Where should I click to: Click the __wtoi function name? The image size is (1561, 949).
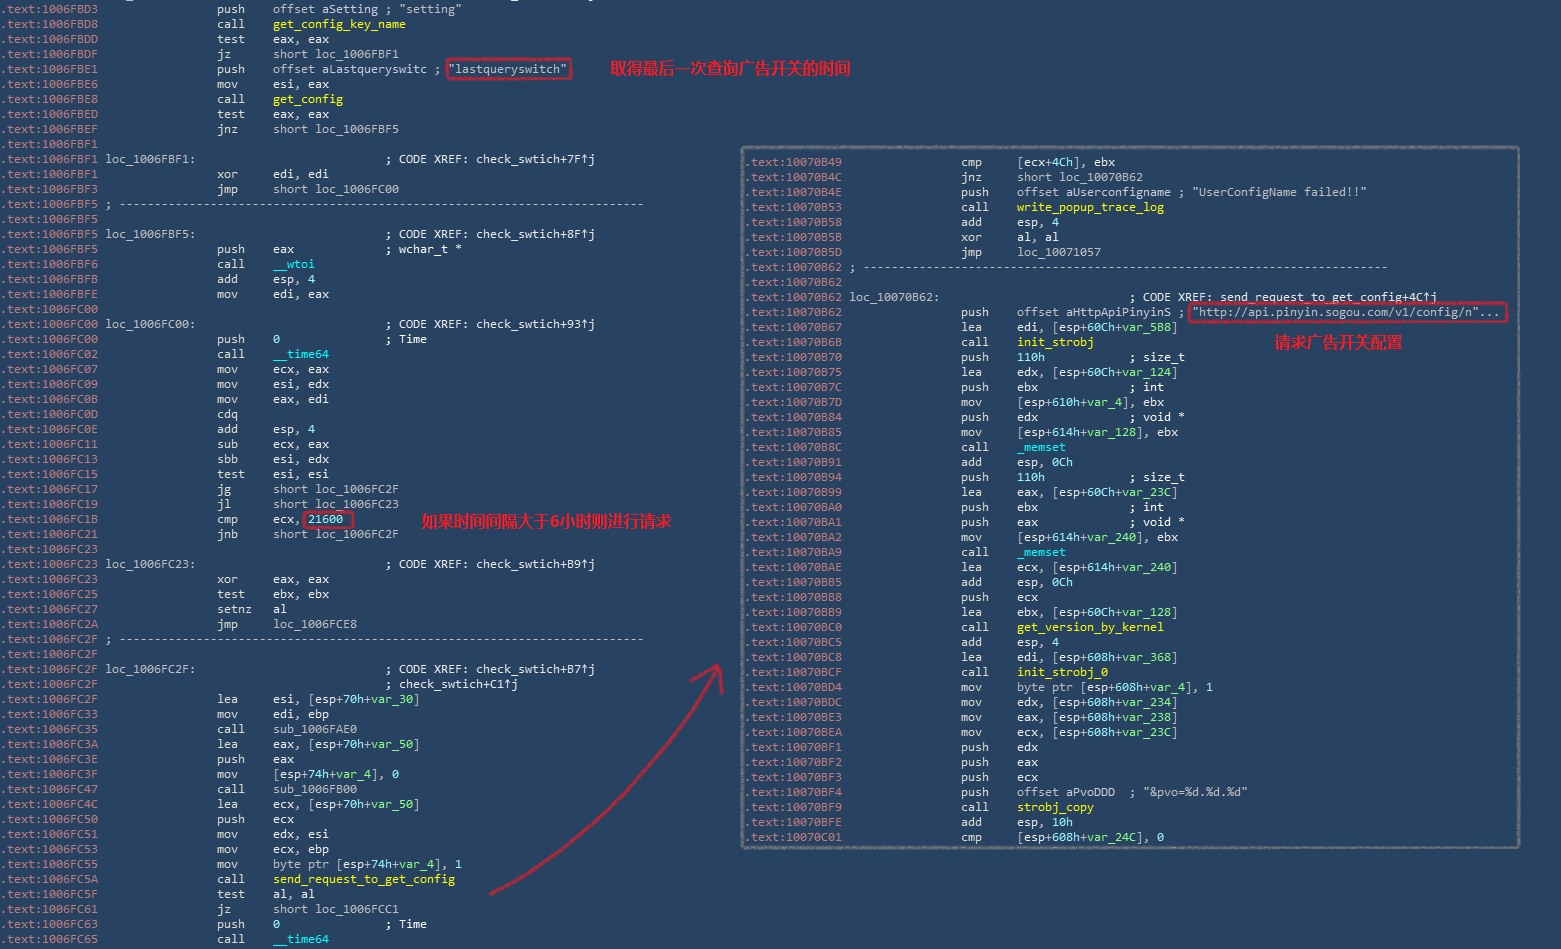pos(293,264)
